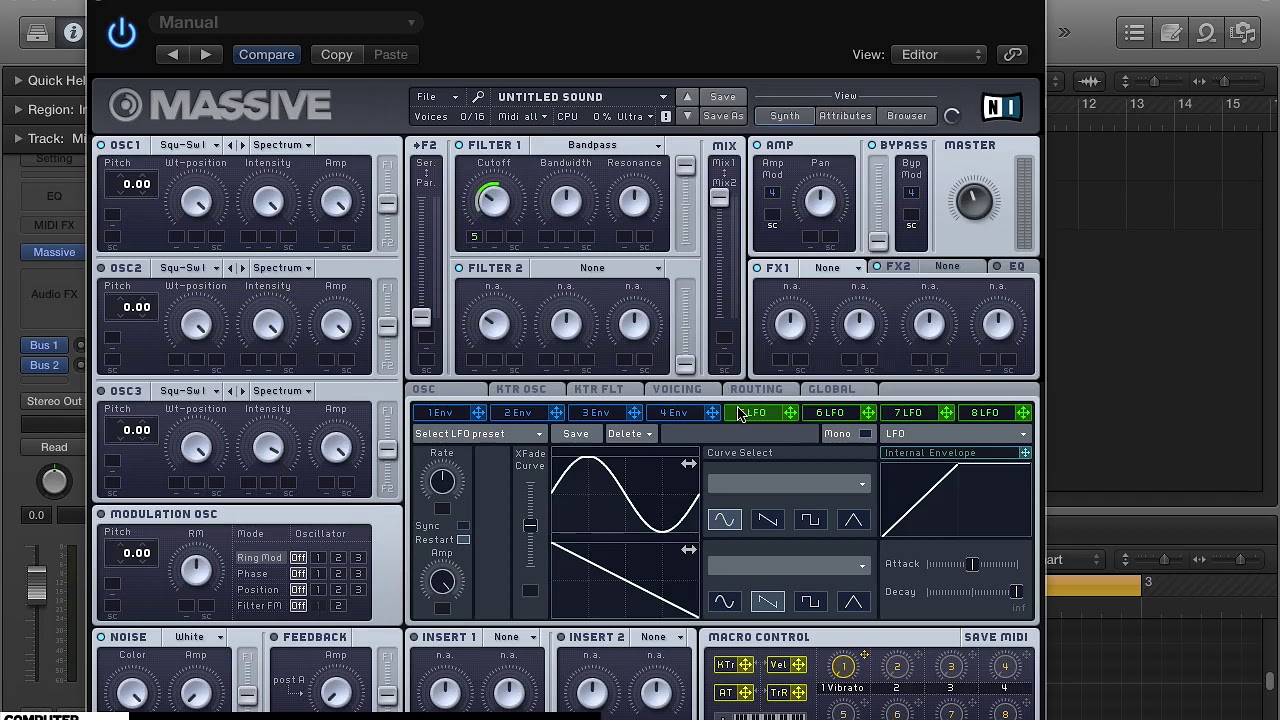This screenshot has height=720, width=1280.
Task: Open the sound search magnifier icon
Action: click(x=478, y=97)
